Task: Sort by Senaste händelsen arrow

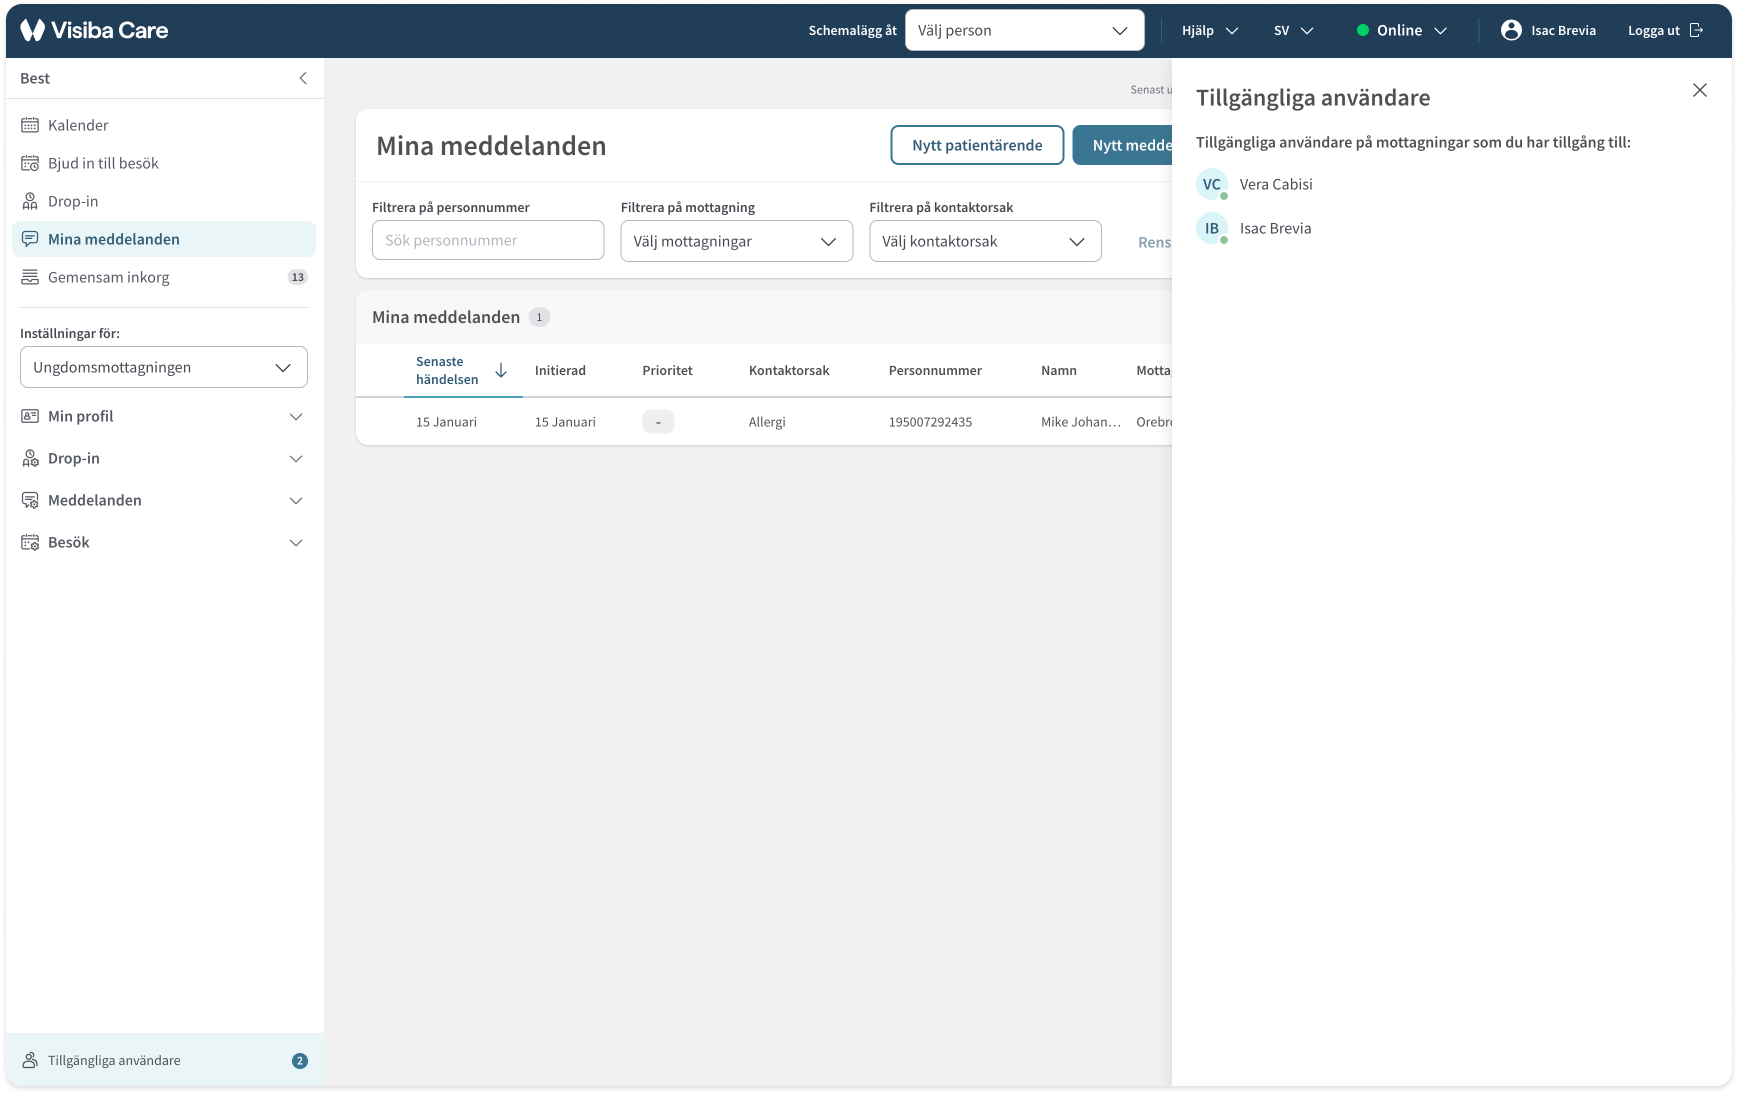Action: point(501,371)
